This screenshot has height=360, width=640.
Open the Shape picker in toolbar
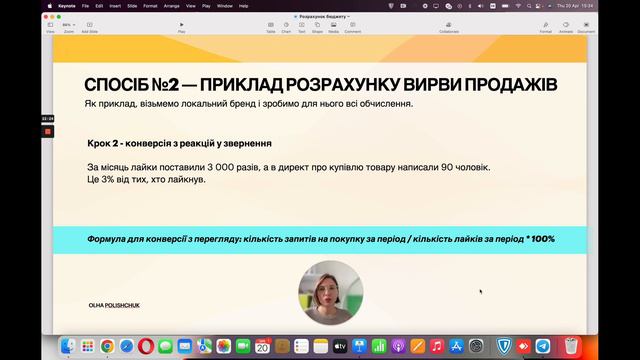tap(317, 27)
